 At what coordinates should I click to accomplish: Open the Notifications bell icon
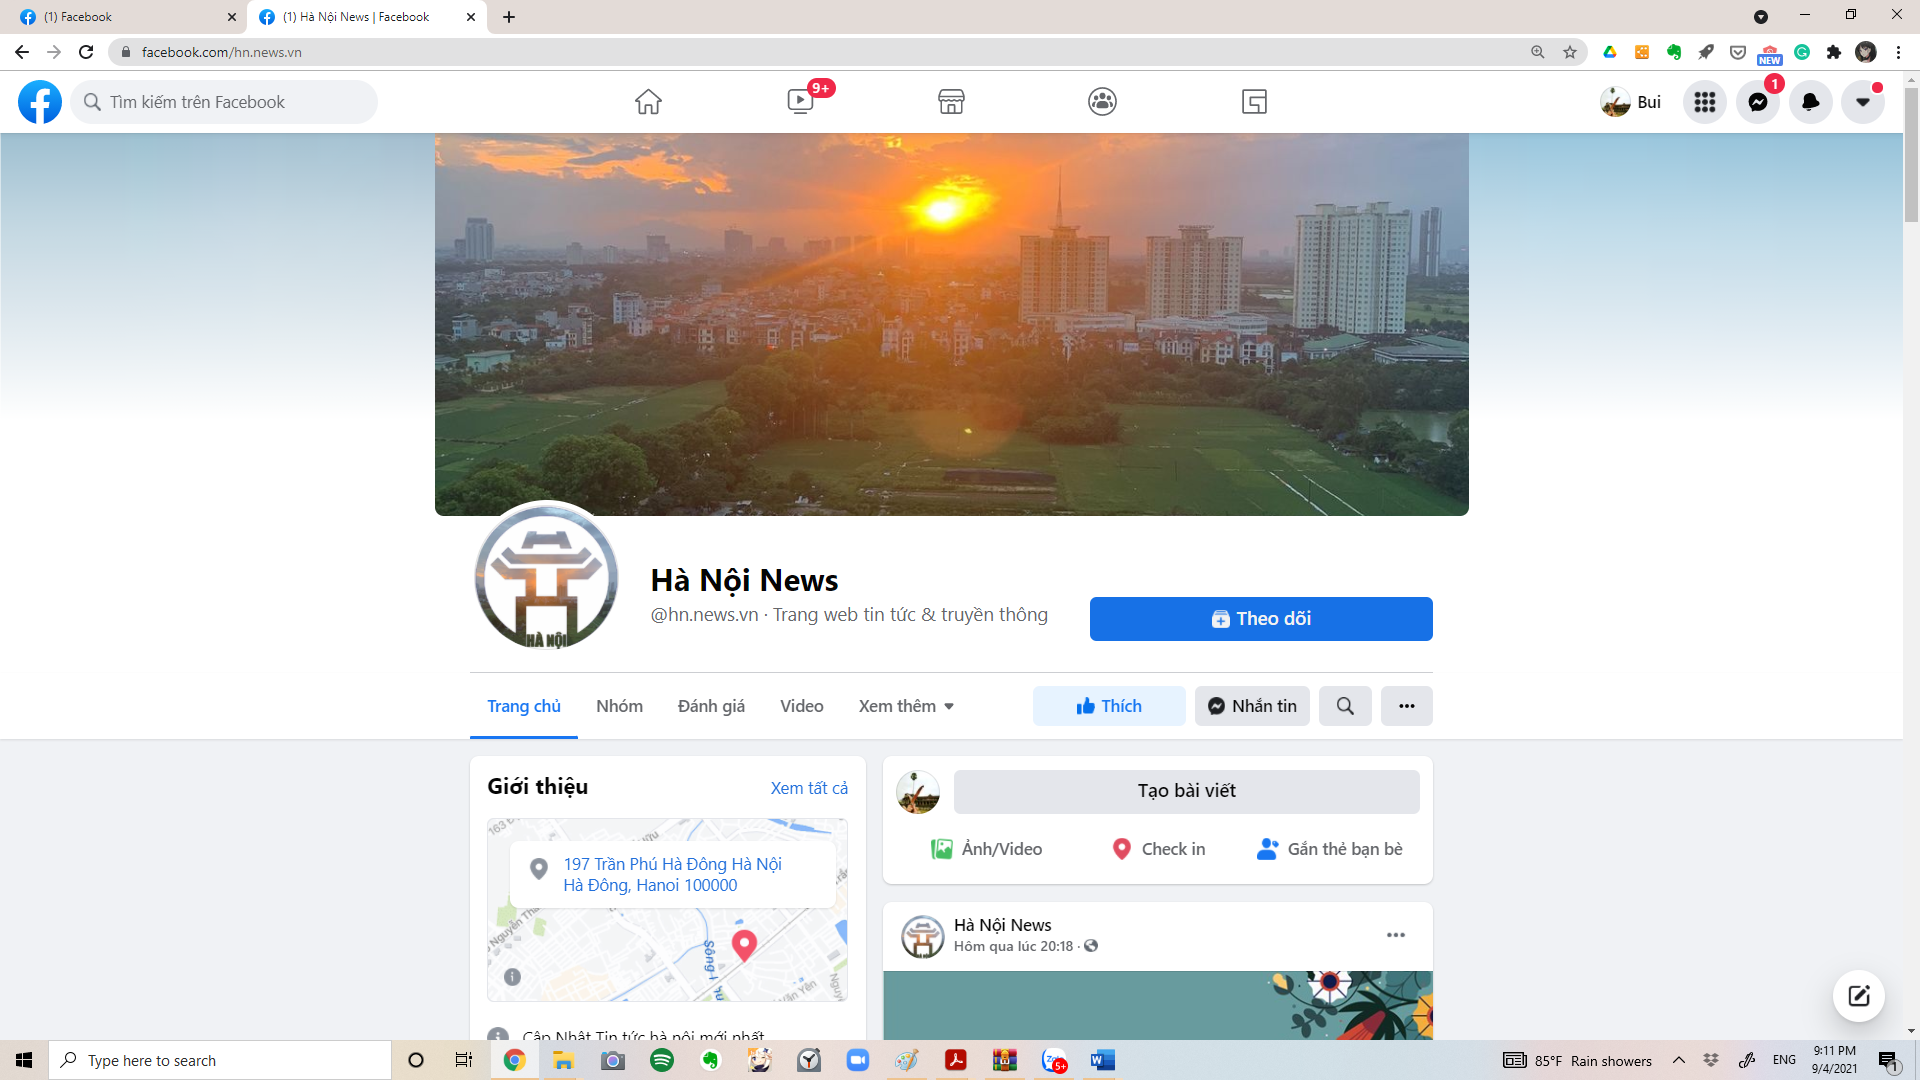point(1810,102)
